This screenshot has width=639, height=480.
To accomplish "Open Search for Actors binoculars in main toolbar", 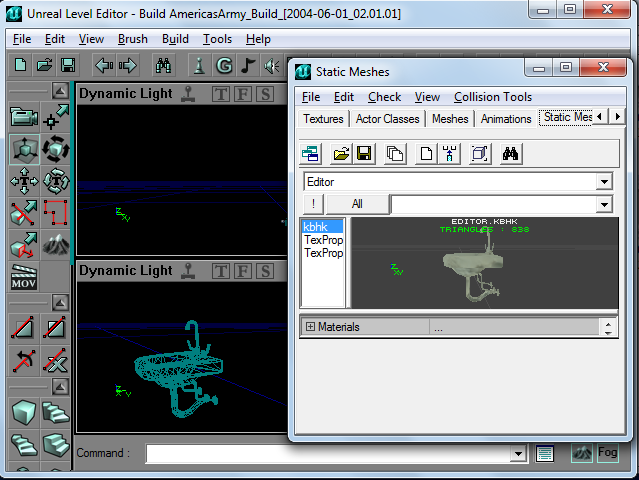I will coord(163,65).
